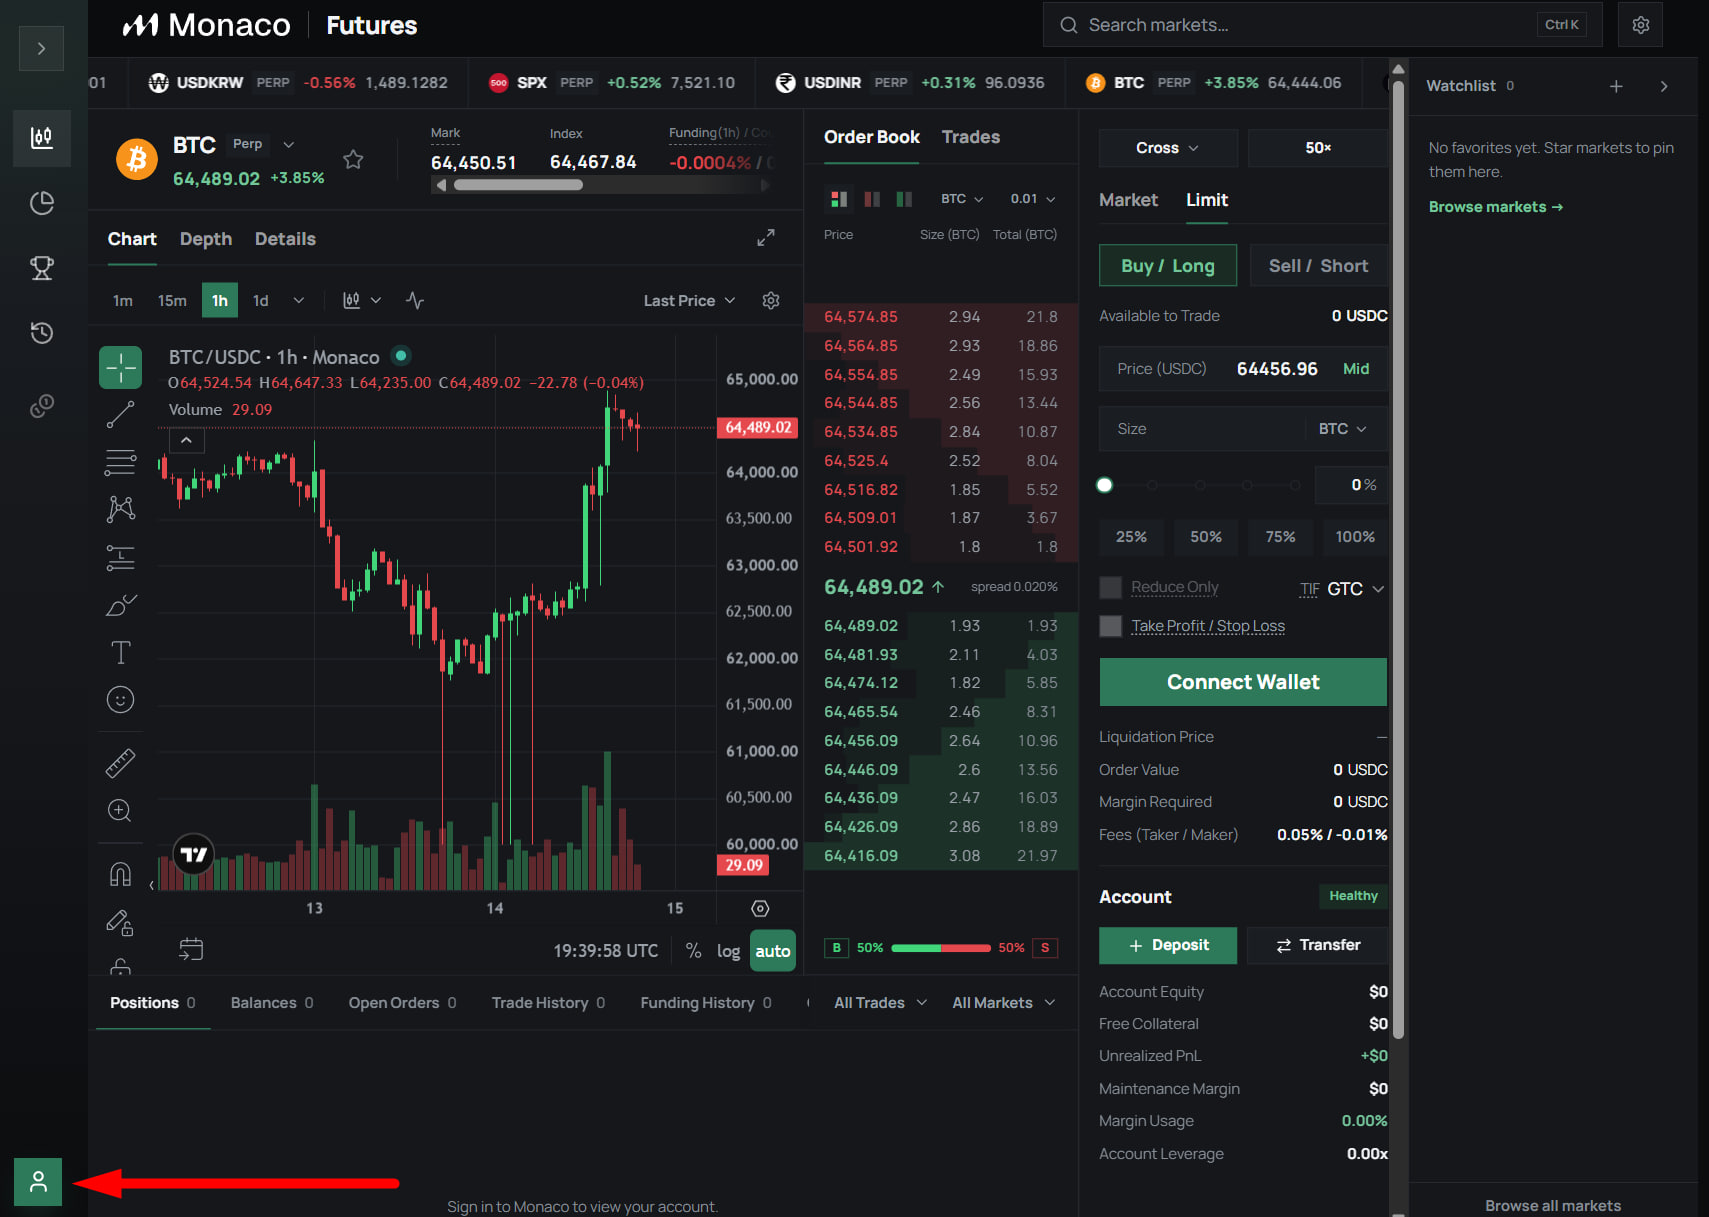
Task: Enter fullscreen chart mode
Action: [x=766, y=238]
